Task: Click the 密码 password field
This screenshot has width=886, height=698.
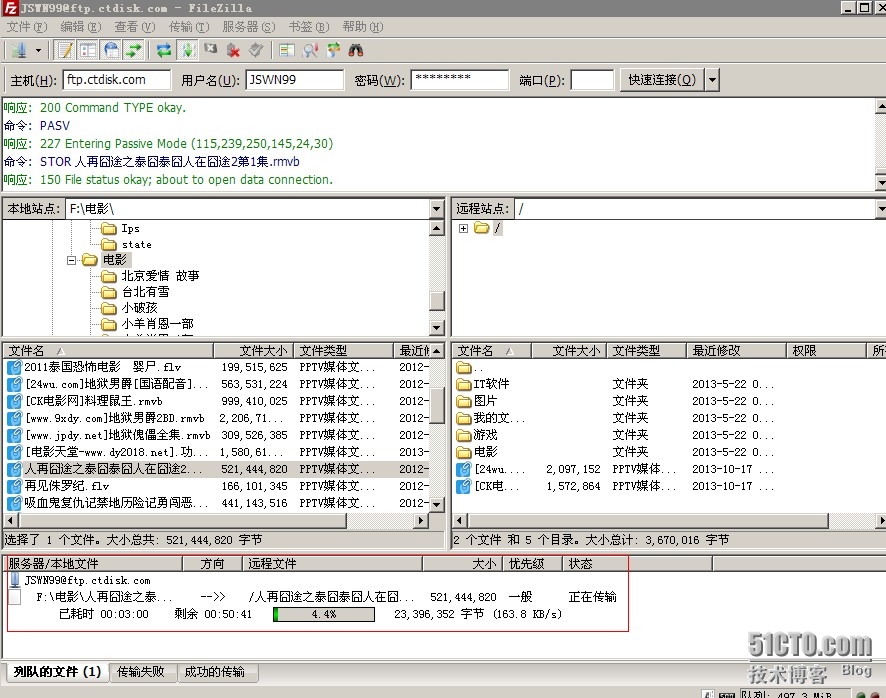Action: pyautogui.click(x=460, y=80)
